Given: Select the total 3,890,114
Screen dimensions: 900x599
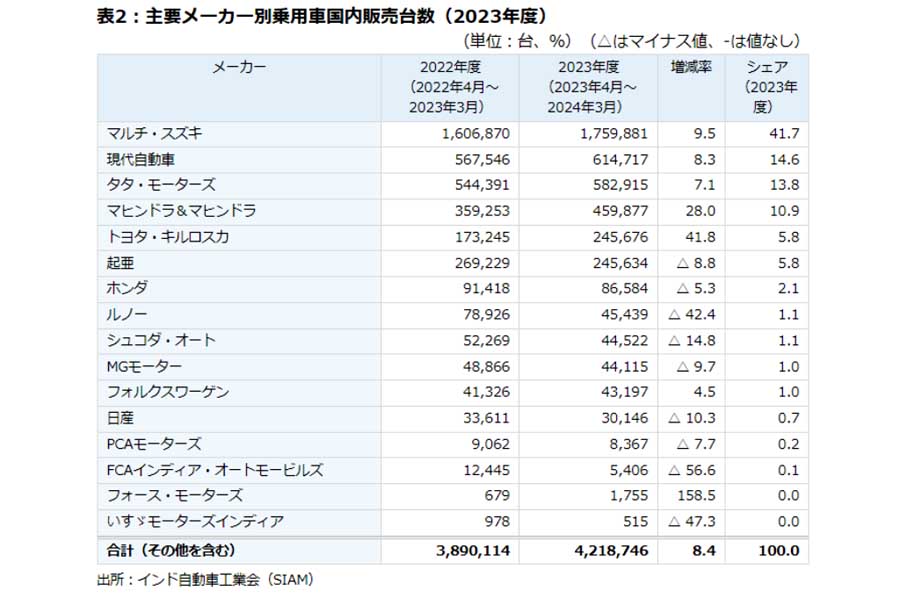Looking at the screenshot, I should pos(473,550).
